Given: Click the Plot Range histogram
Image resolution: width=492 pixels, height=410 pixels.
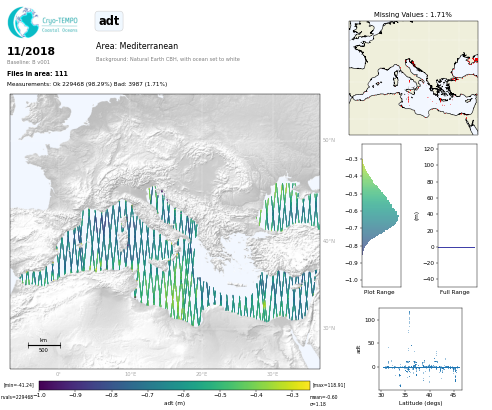Looking at the screenshot, I should [x=381, y=215].
